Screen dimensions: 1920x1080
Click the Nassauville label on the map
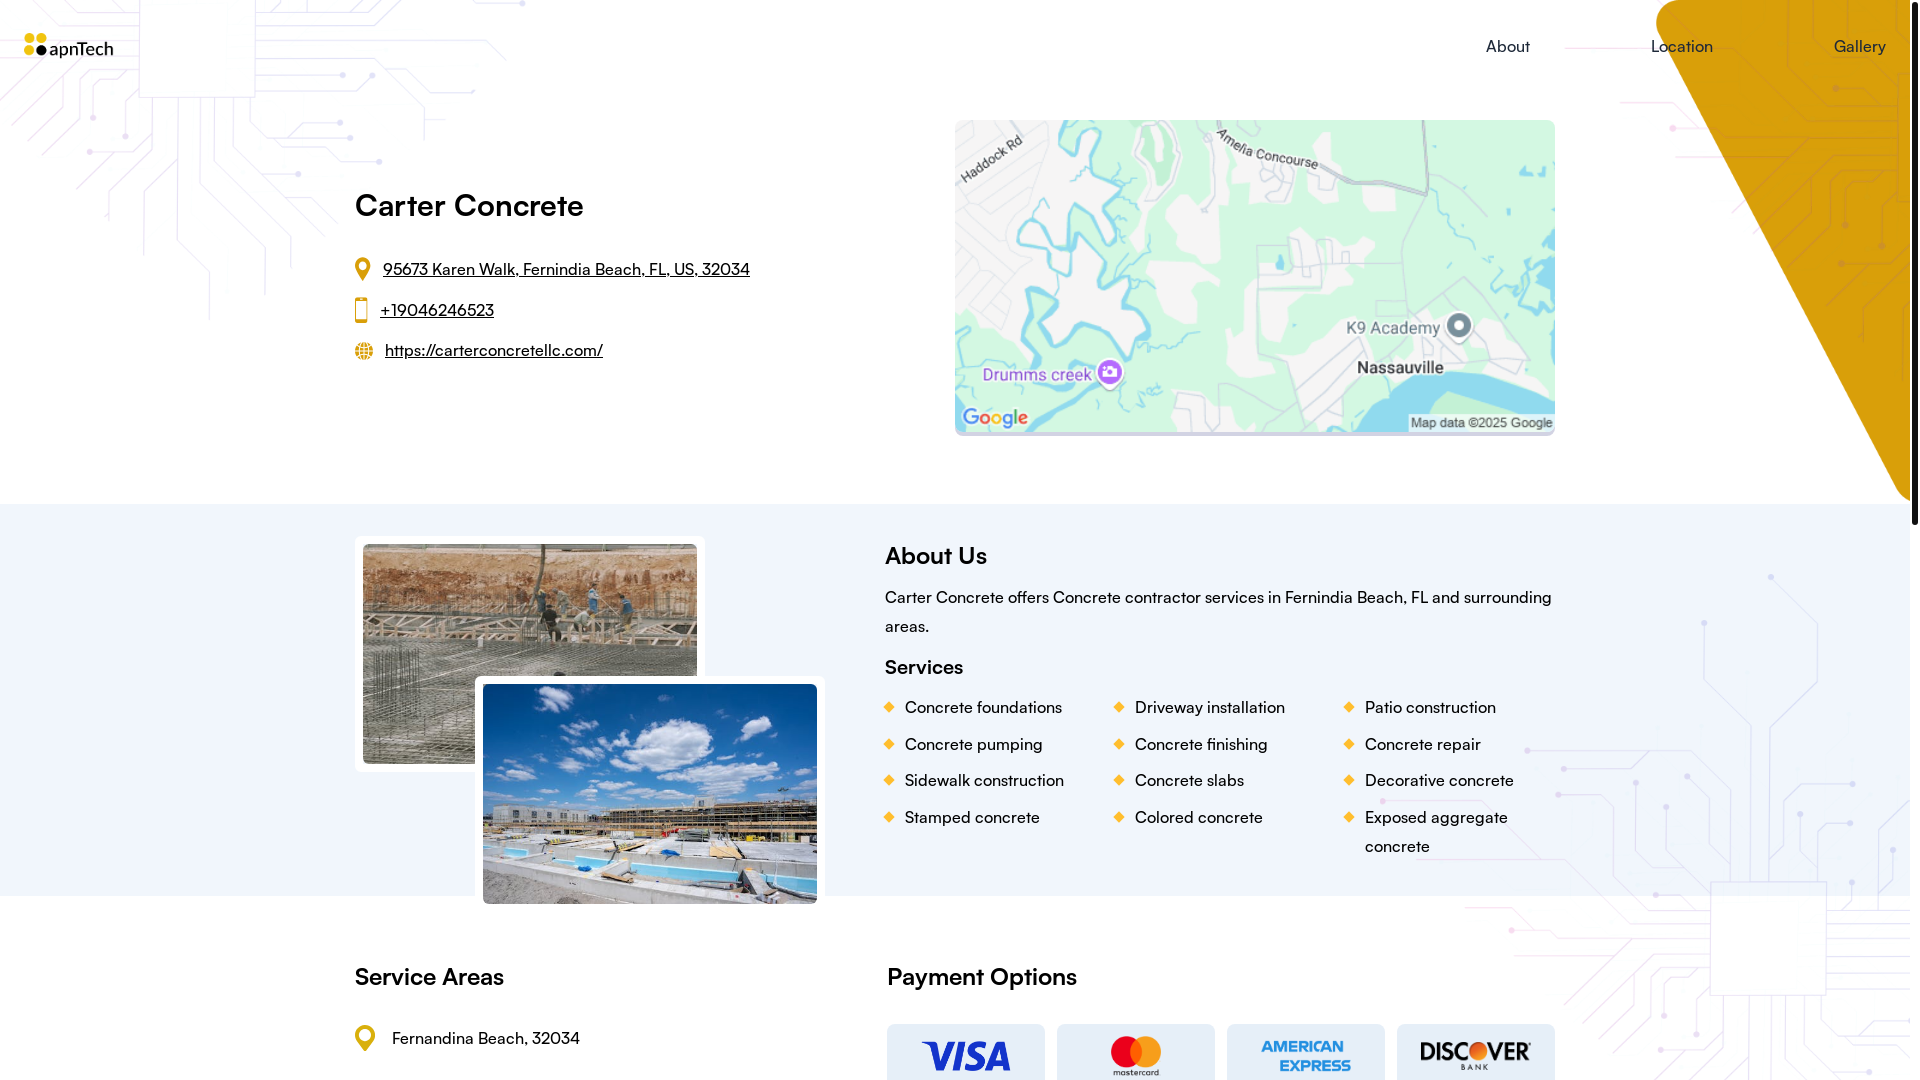[x=1400, y=368]
